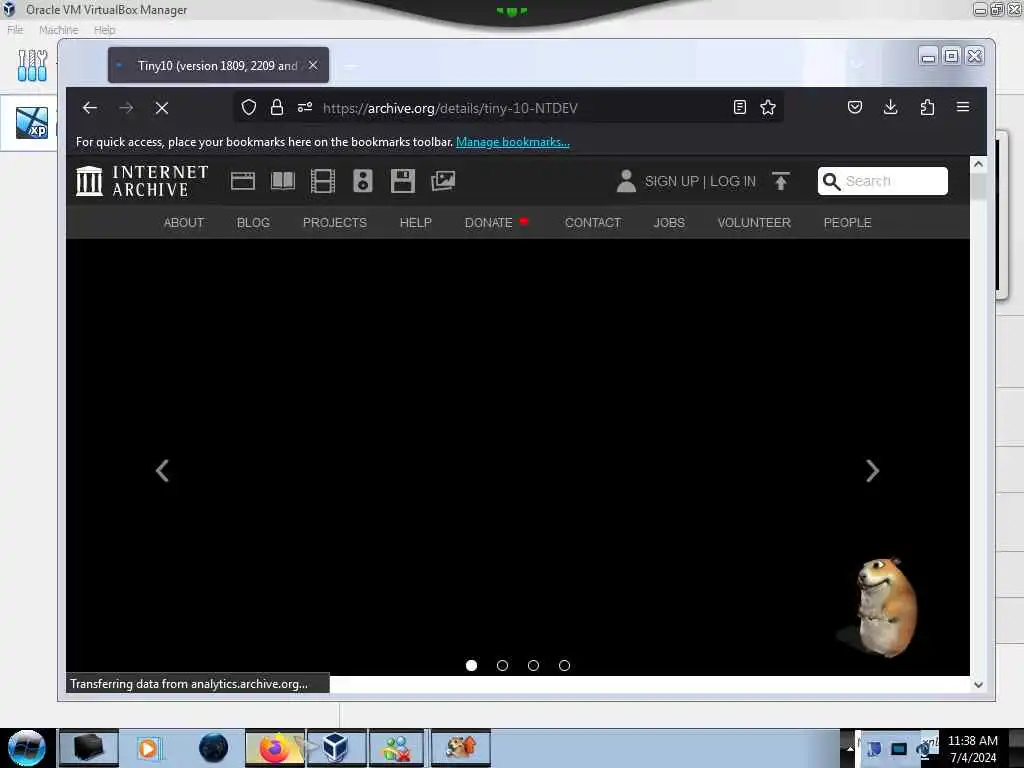Screen dimensions: 1024x768
Task: Select the Tiny10 browser tab
Action: tap(218, 65)
